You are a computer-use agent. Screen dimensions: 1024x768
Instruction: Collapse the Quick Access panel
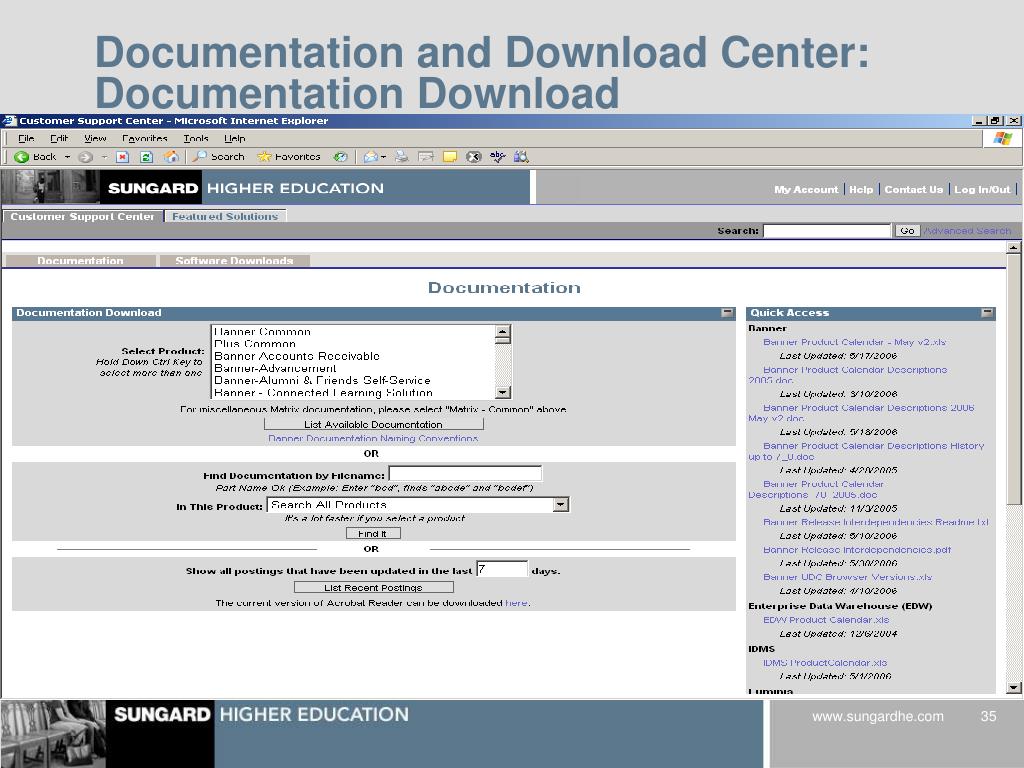point(987,313)
